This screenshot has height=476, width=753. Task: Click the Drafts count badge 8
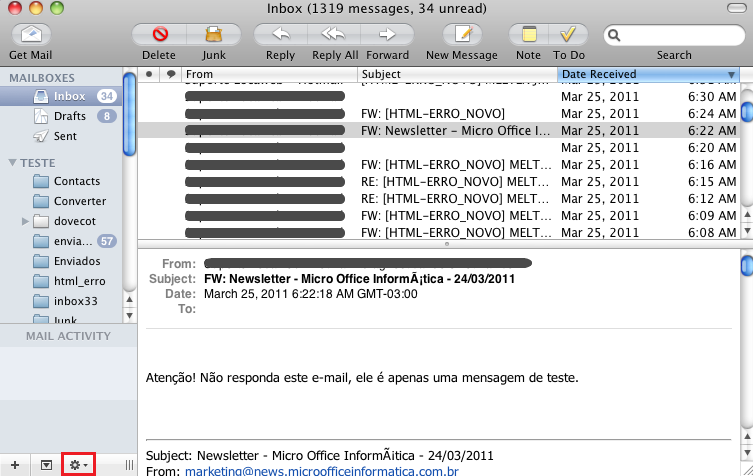(x=107, y=116)
